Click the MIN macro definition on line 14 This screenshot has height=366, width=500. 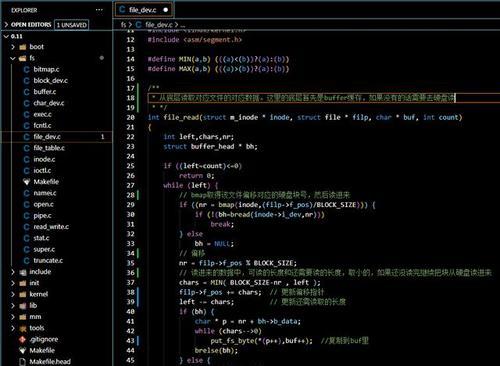[x=218, y=59]
